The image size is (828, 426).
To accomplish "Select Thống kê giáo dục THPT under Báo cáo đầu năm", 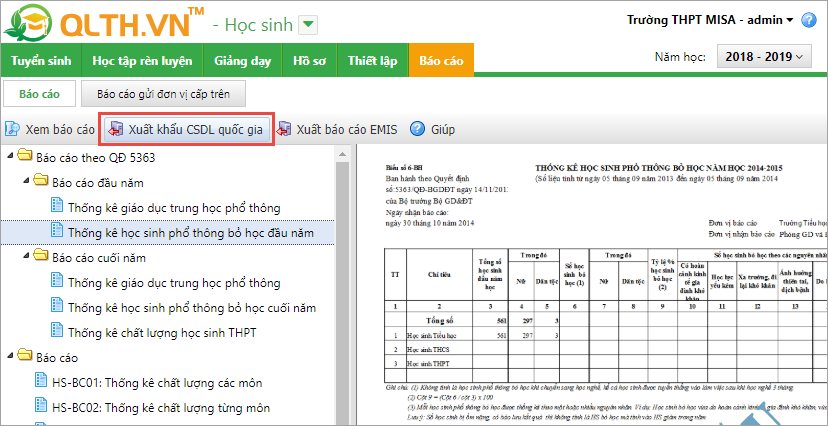I will point(174,207).
